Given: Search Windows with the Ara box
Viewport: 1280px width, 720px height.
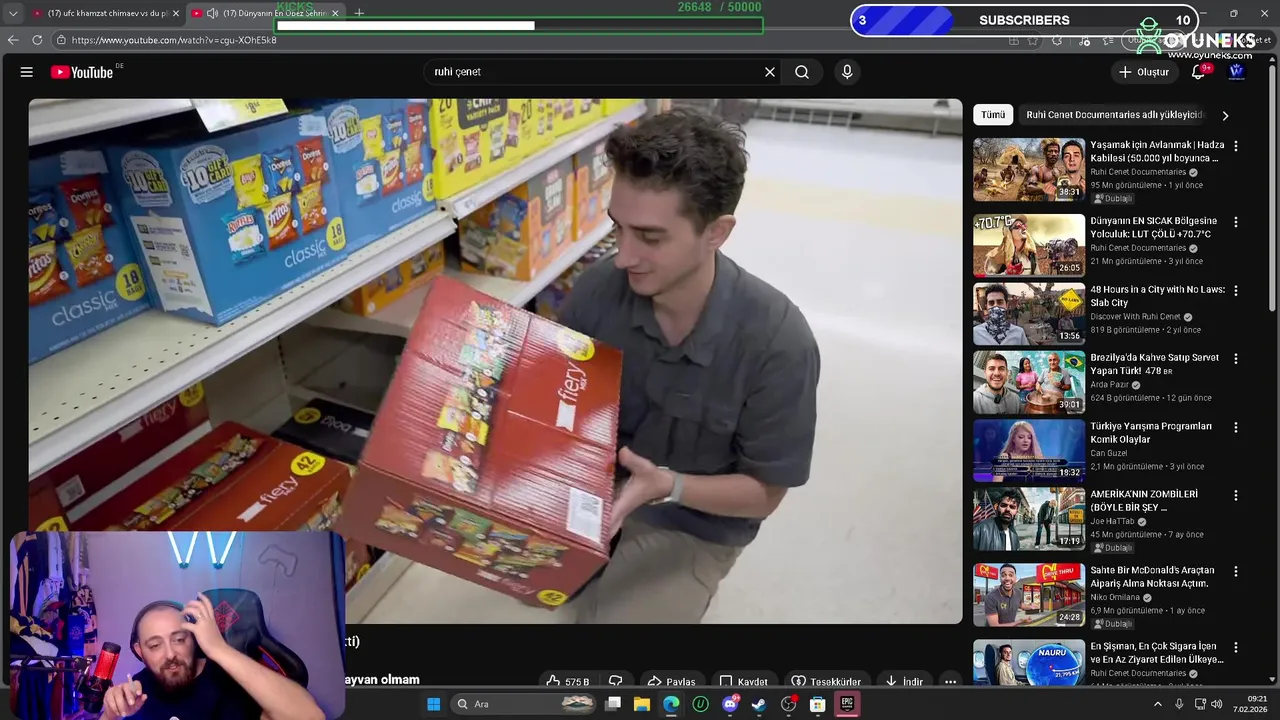Looking at the screenshot, I should coord(524,704).
